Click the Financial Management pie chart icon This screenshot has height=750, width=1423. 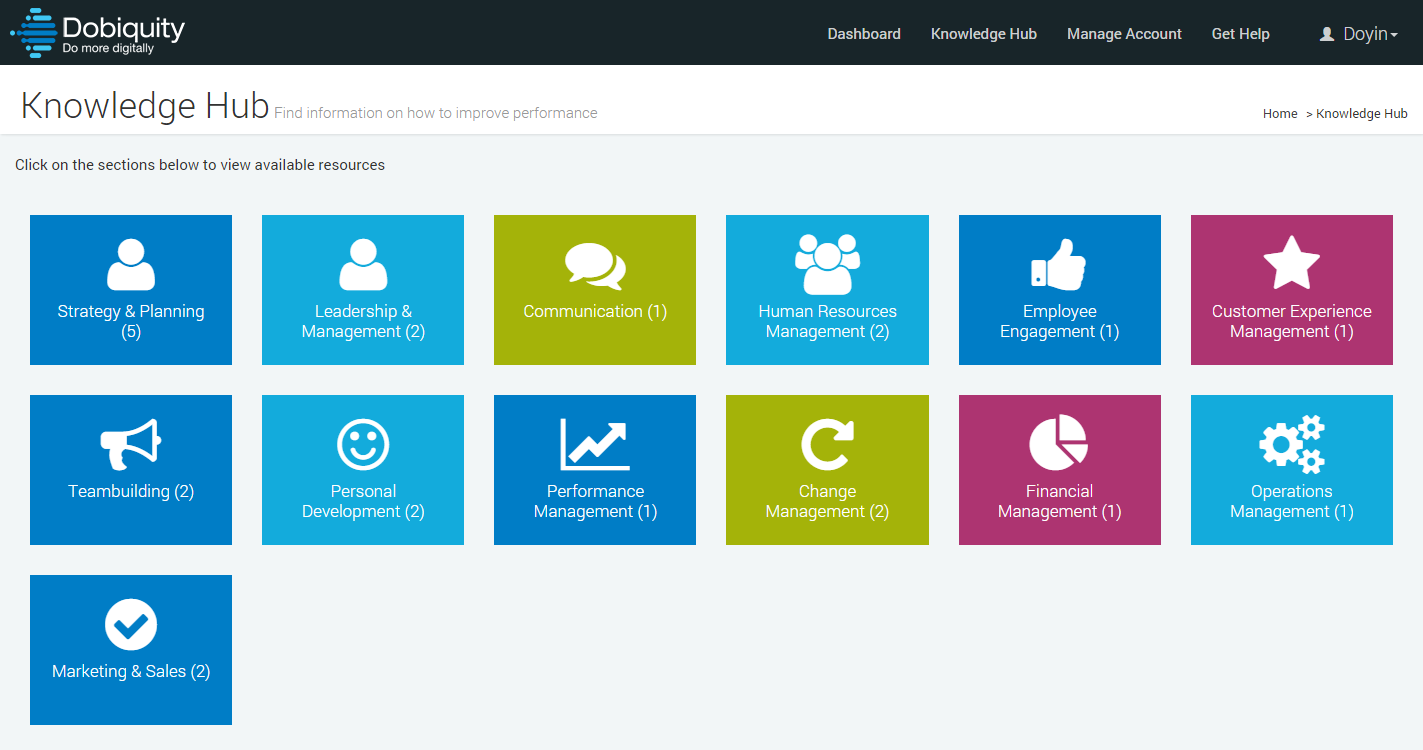click(1059, 443)
